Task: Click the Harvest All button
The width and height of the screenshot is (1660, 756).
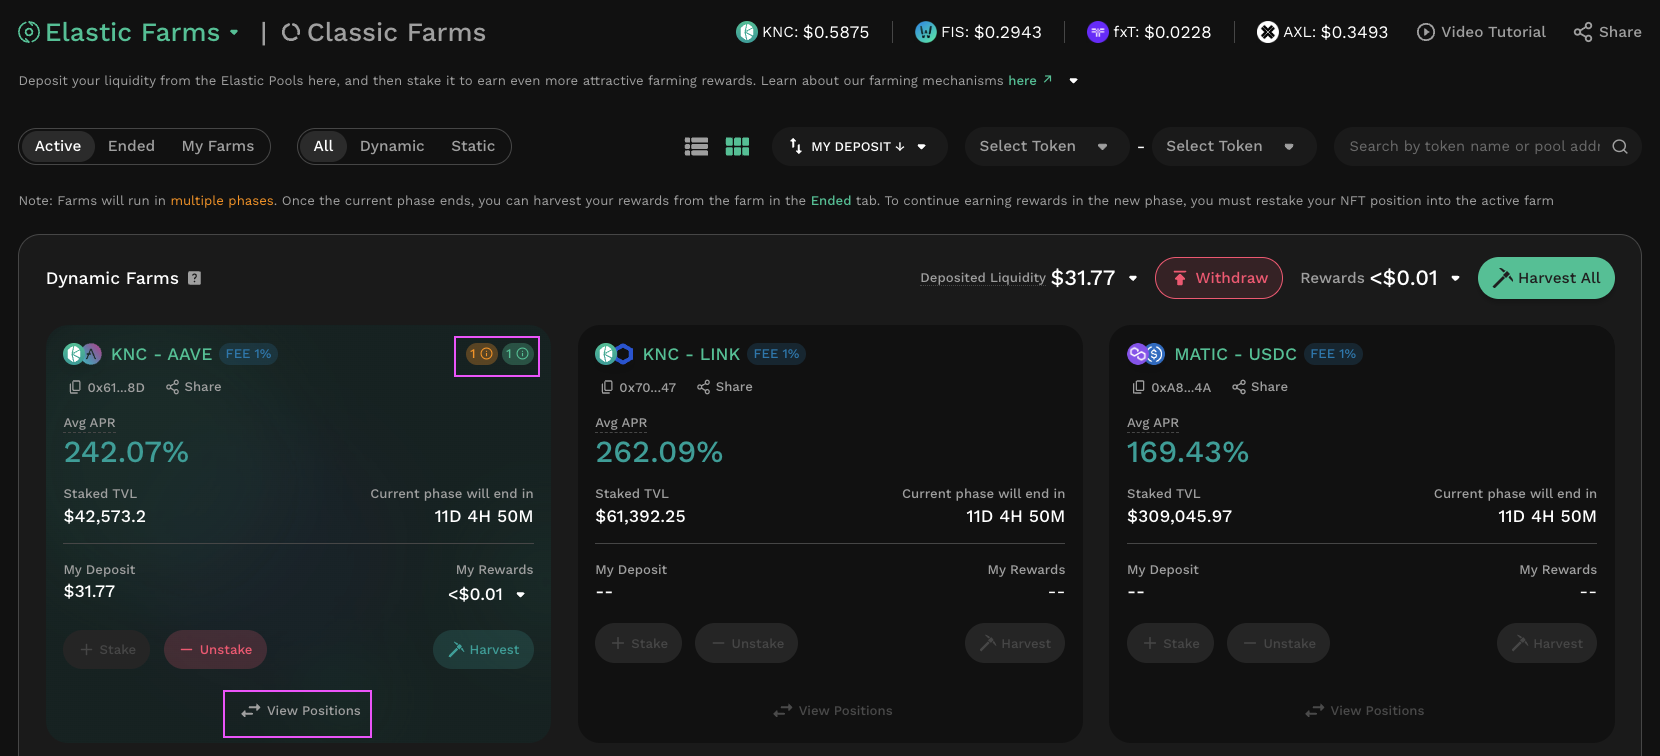Action: (1546, 278)
